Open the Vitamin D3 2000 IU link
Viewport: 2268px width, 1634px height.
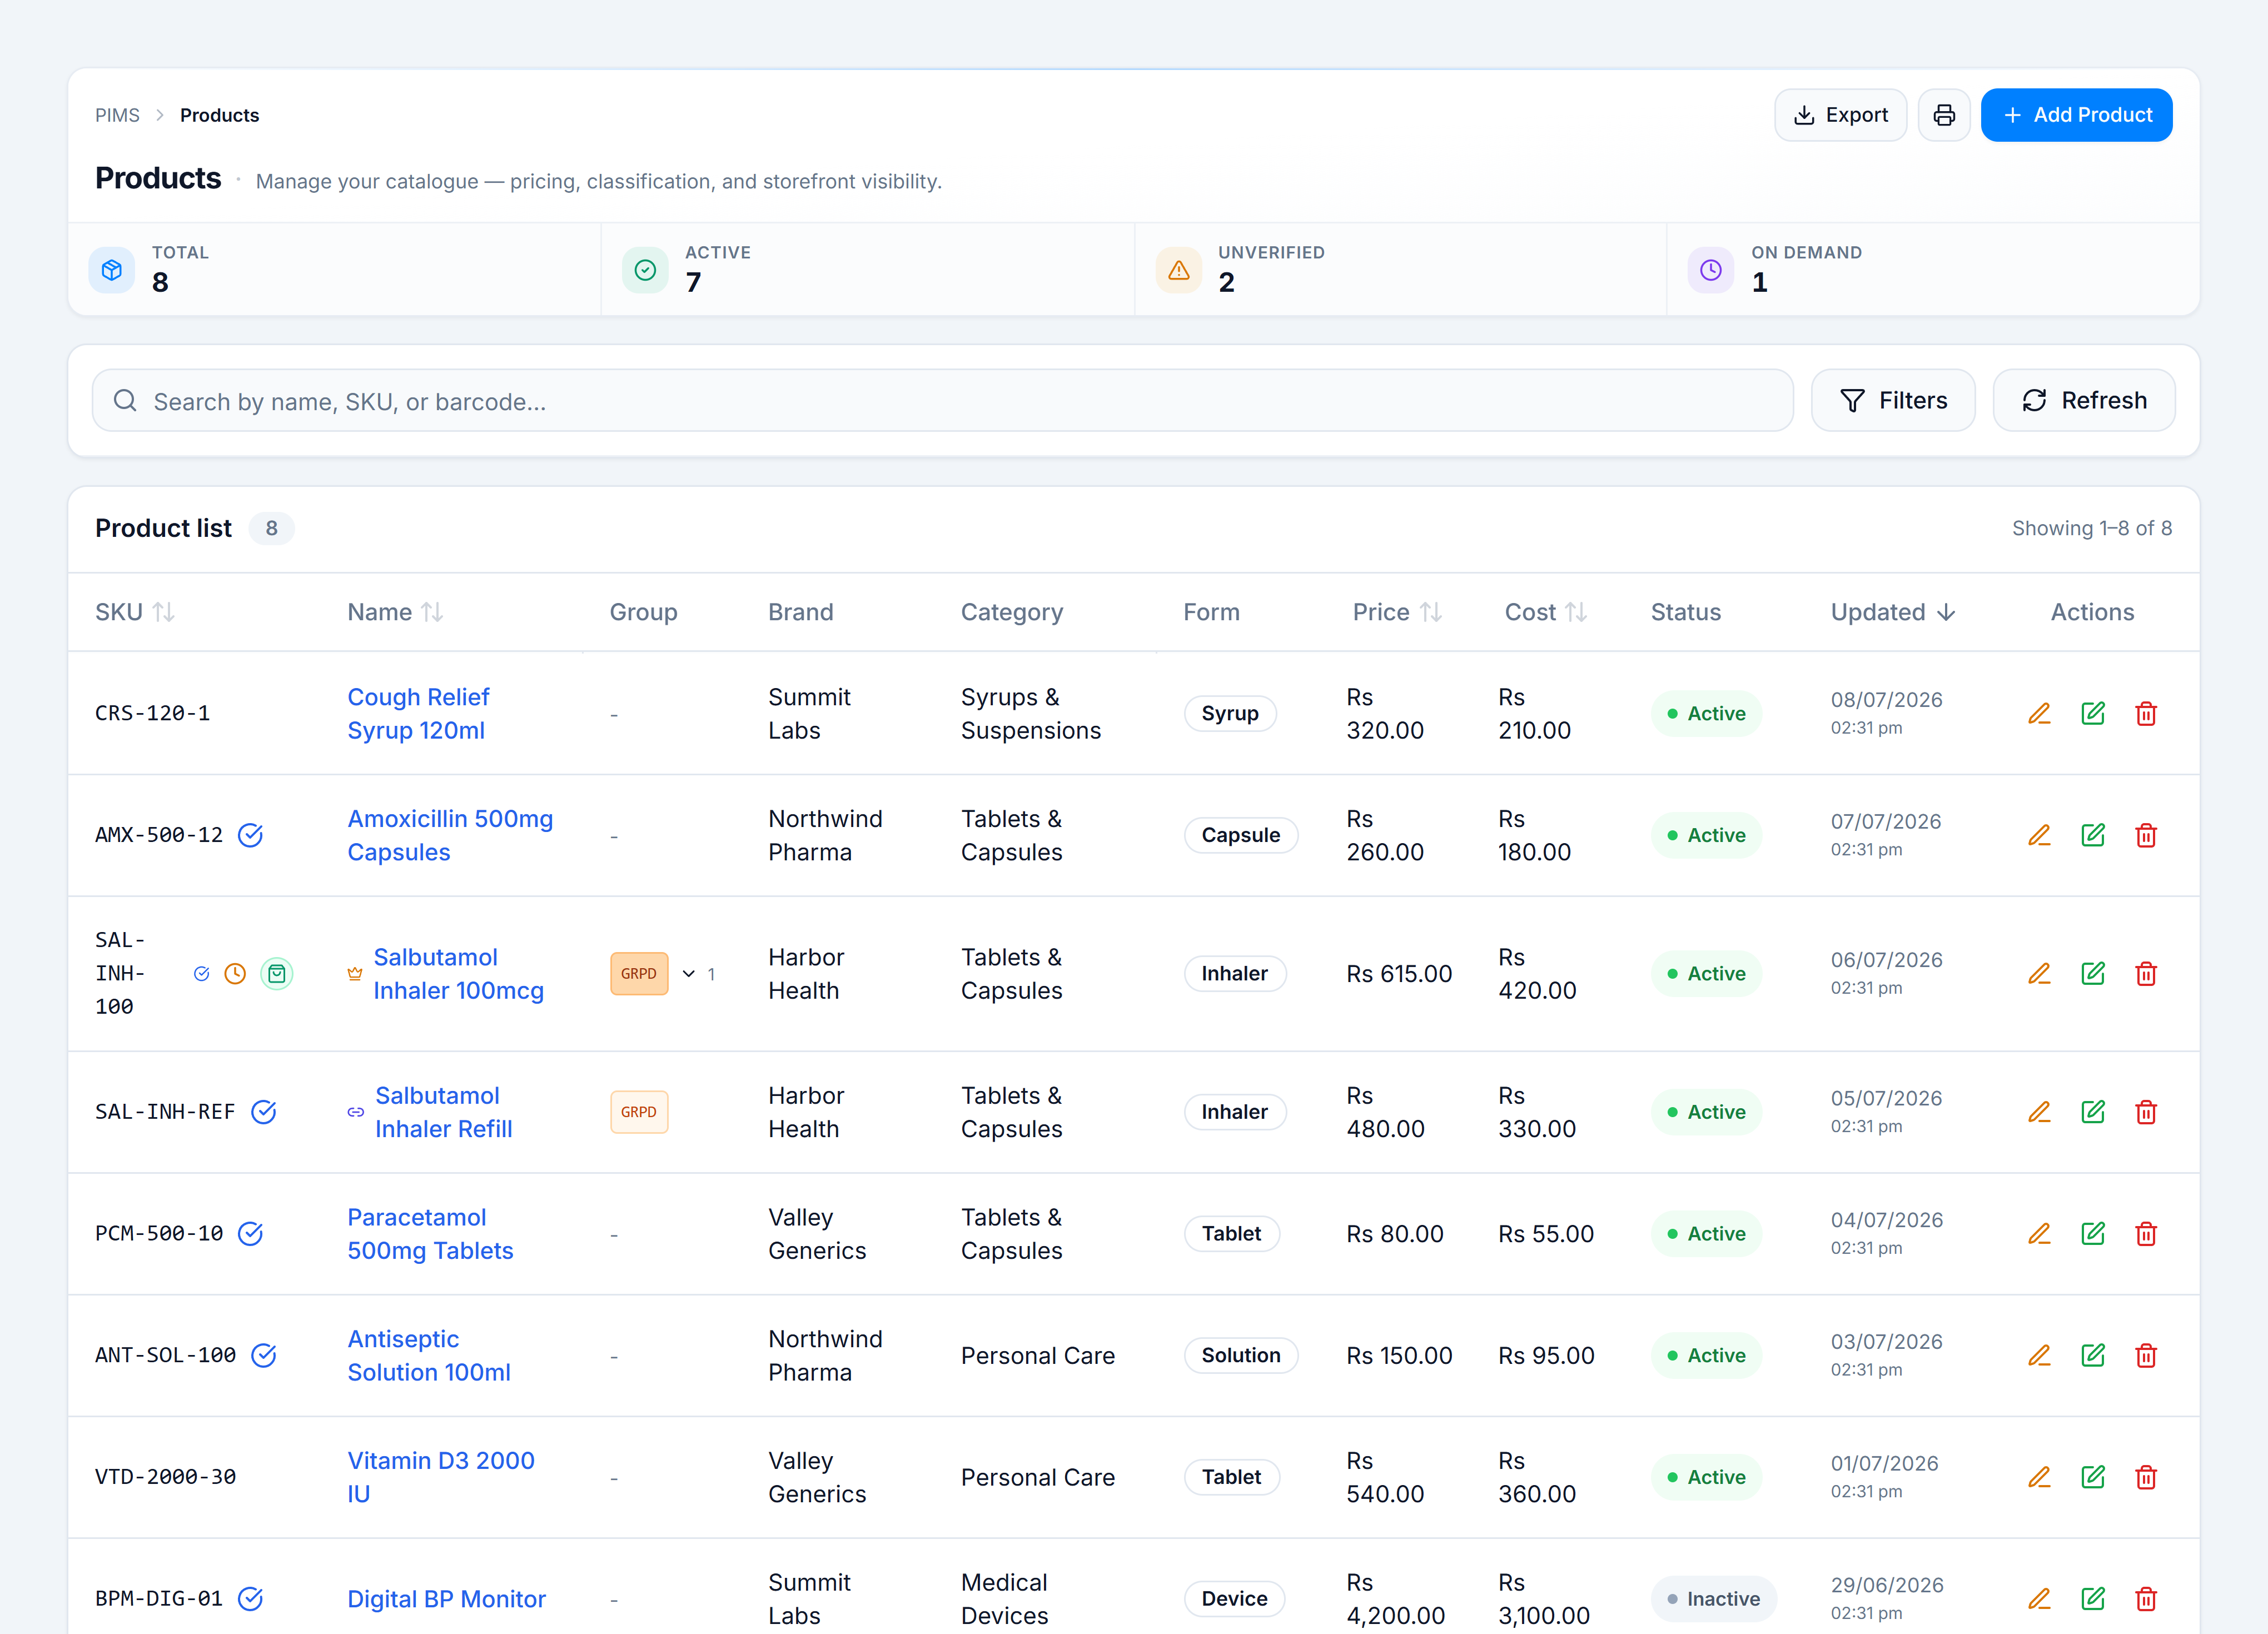pos(440,1477)
